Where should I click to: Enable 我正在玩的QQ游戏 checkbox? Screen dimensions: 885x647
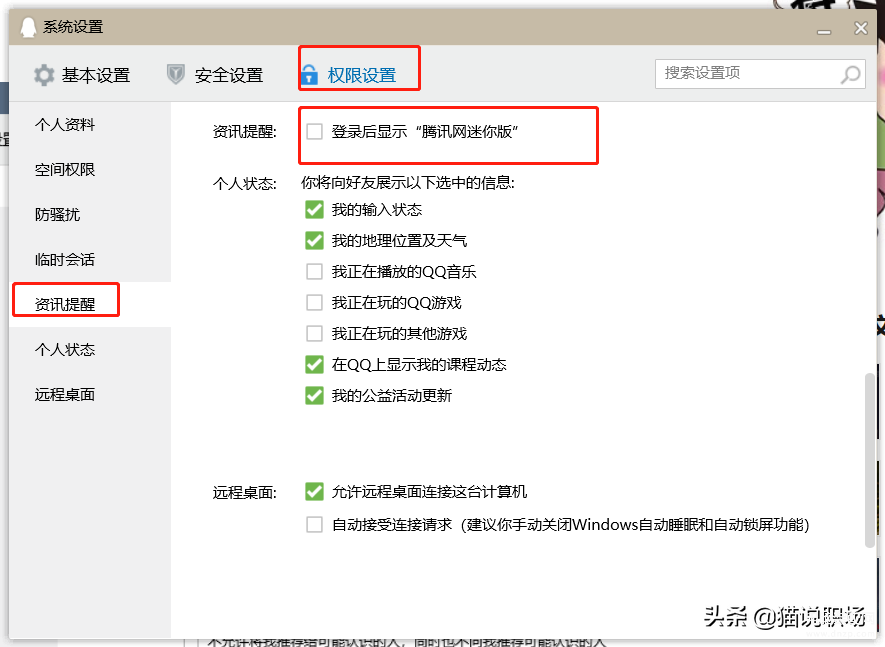click(x=315, y=303)
